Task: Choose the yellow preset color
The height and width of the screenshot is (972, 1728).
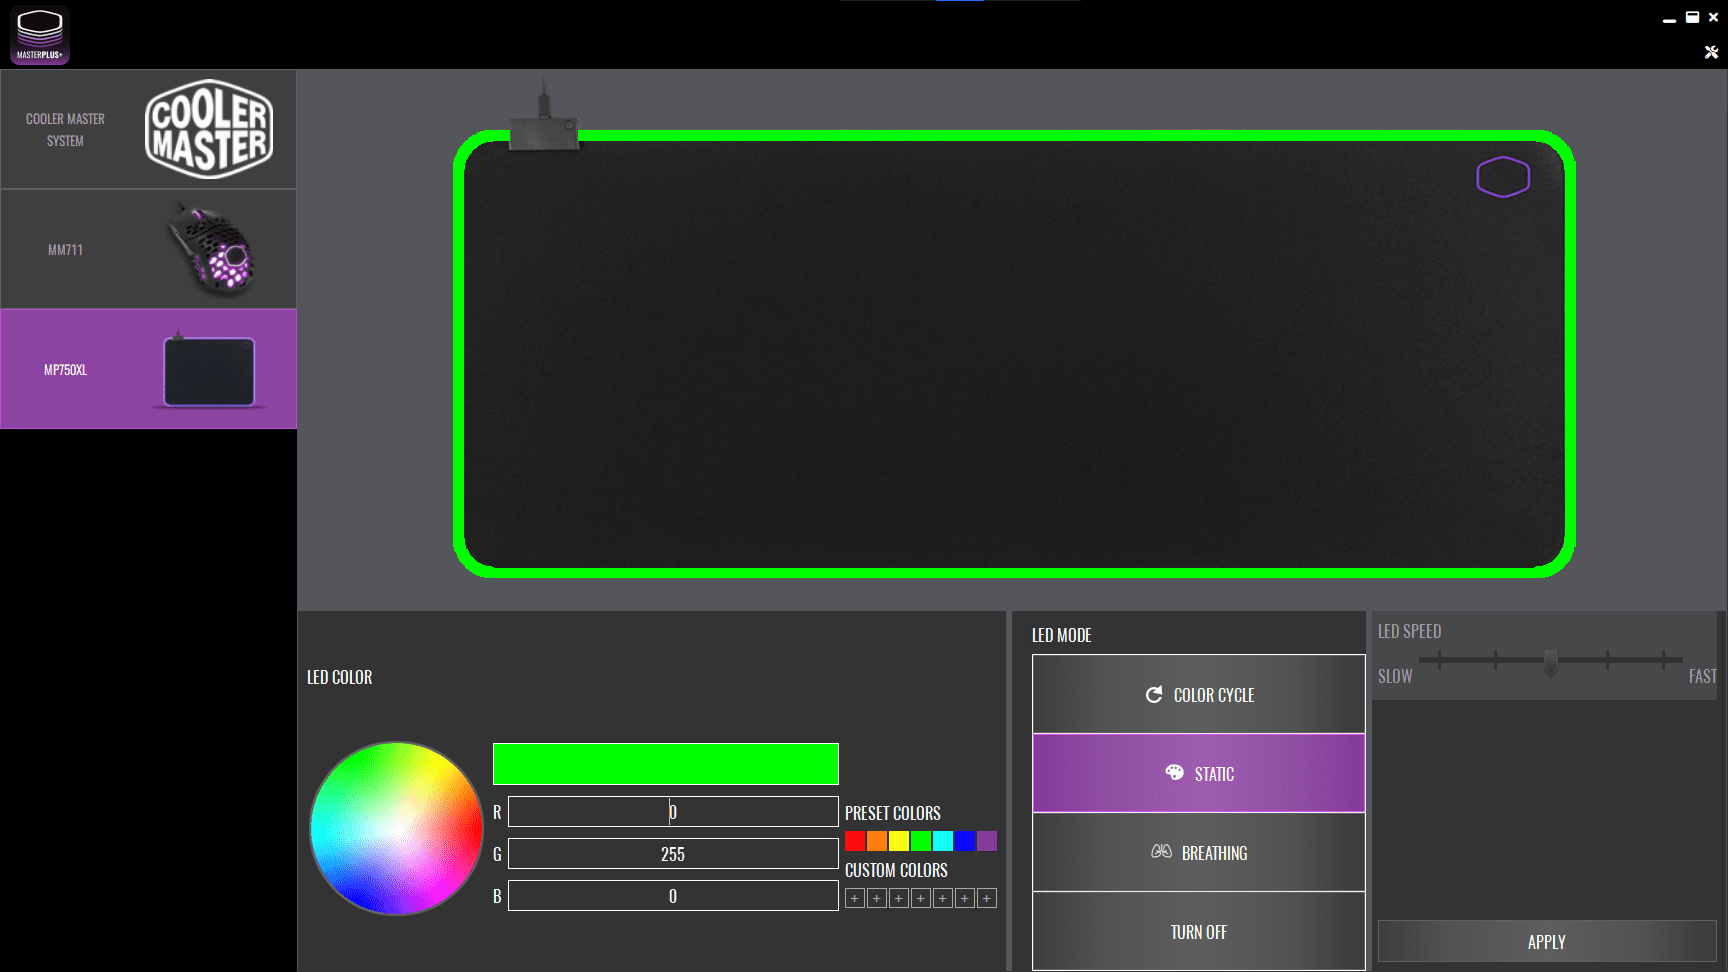Action: [x=899, y=841]
